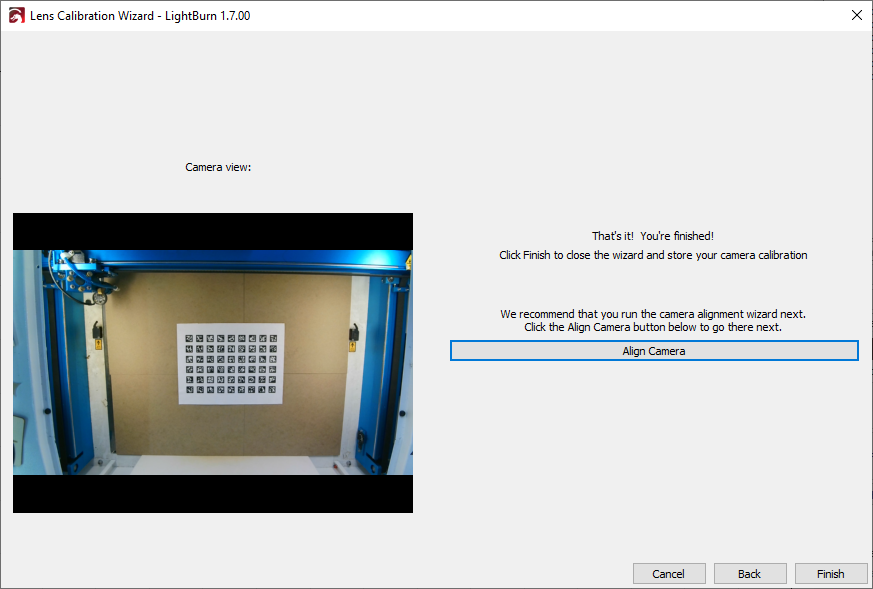Click the Lens Calibration Wizard title text
Screen dimensions: 873x589
coord(140,15)
